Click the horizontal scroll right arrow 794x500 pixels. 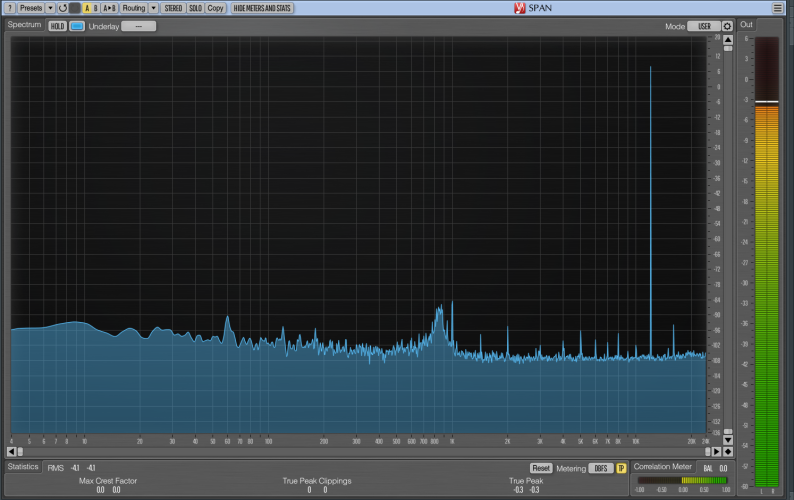[x=717, y=451]
